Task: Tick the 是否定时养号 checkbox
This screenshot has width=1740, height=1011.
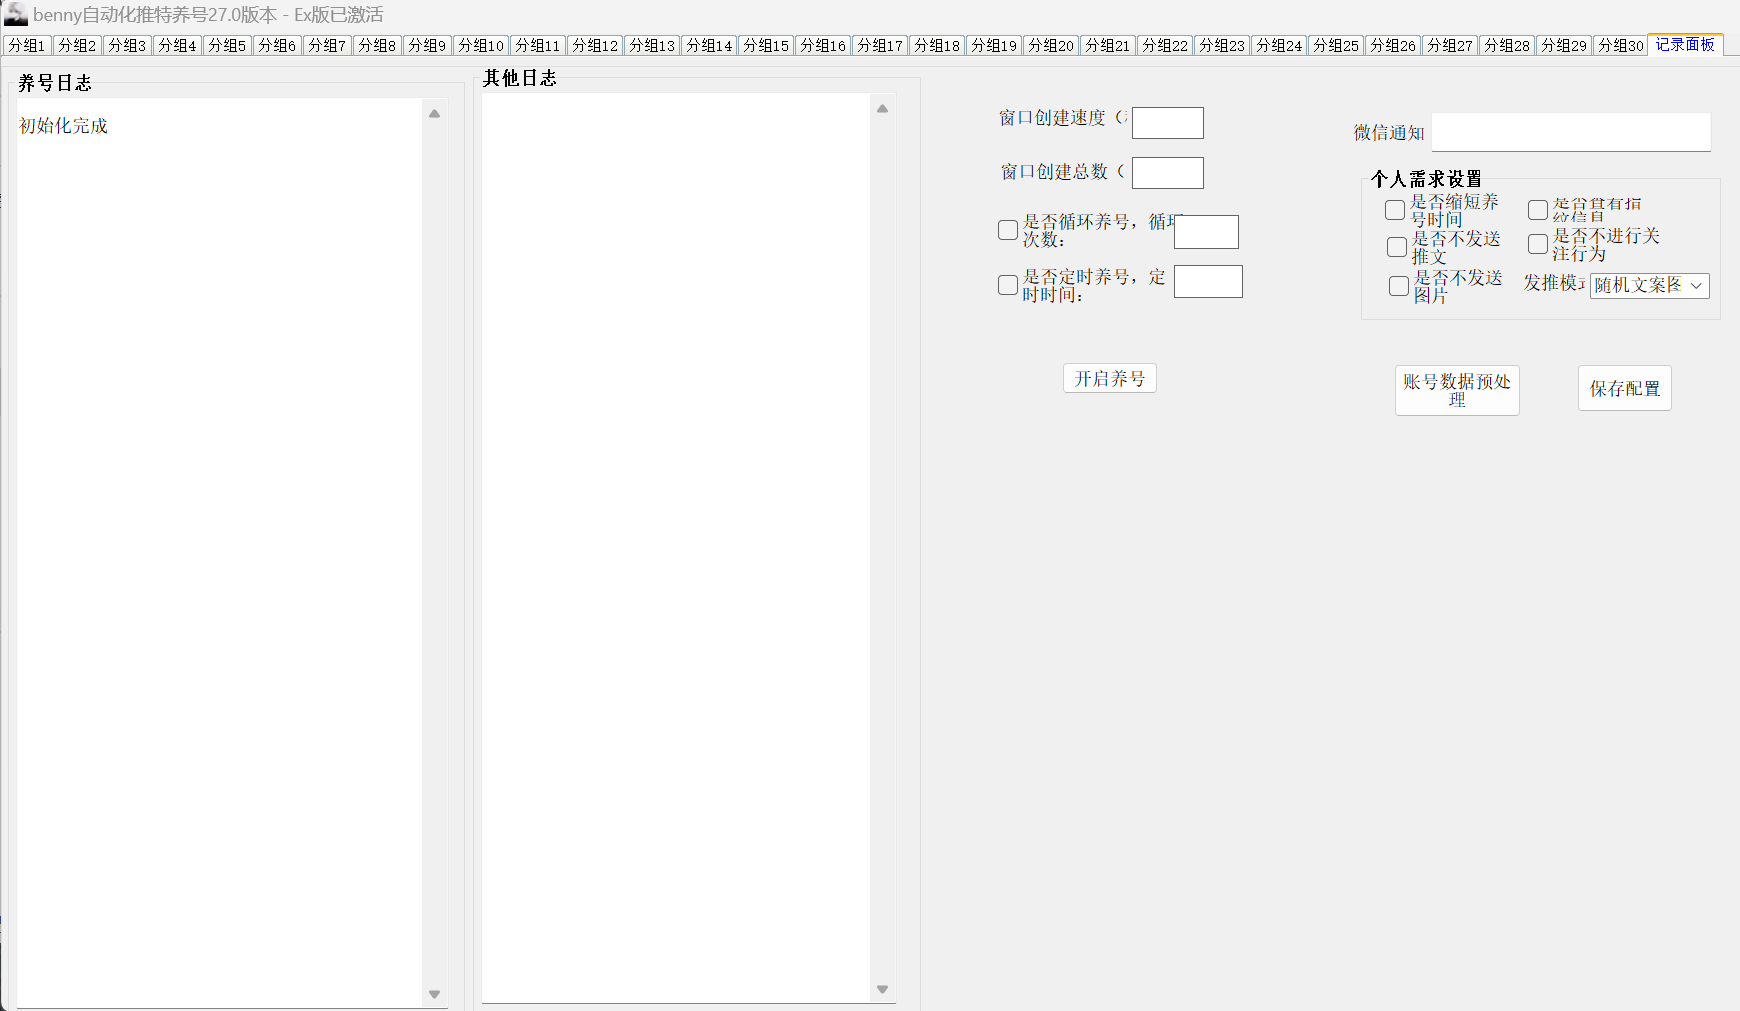Action: (x=1008, y=285)
